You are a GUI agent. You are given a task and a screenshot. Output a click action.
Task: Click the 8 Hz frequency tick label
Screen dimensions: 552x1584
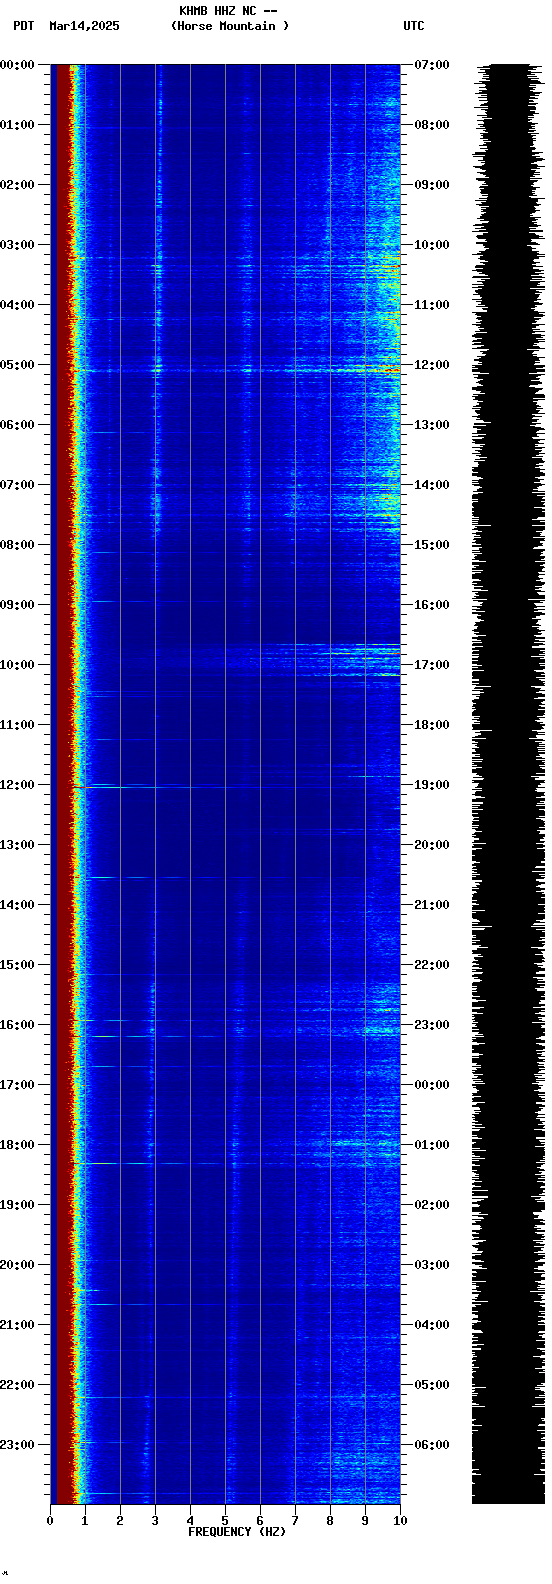click(x=330, y=1521)
